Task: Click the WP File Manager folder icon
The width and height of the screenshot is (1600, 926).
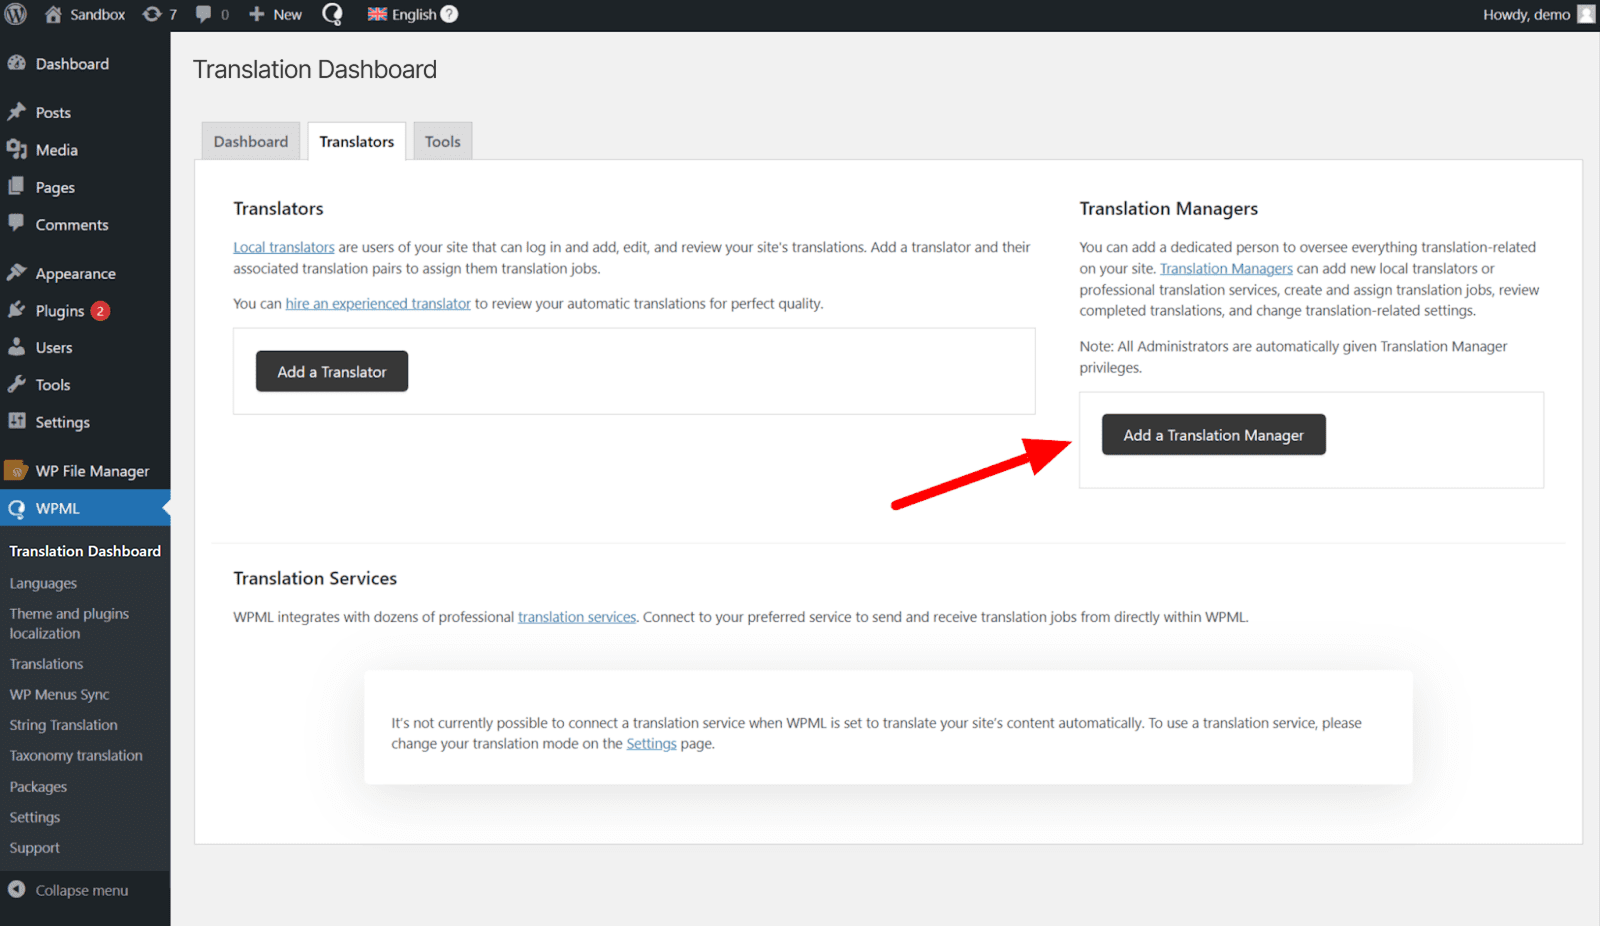Action: [x=16, y=470]
